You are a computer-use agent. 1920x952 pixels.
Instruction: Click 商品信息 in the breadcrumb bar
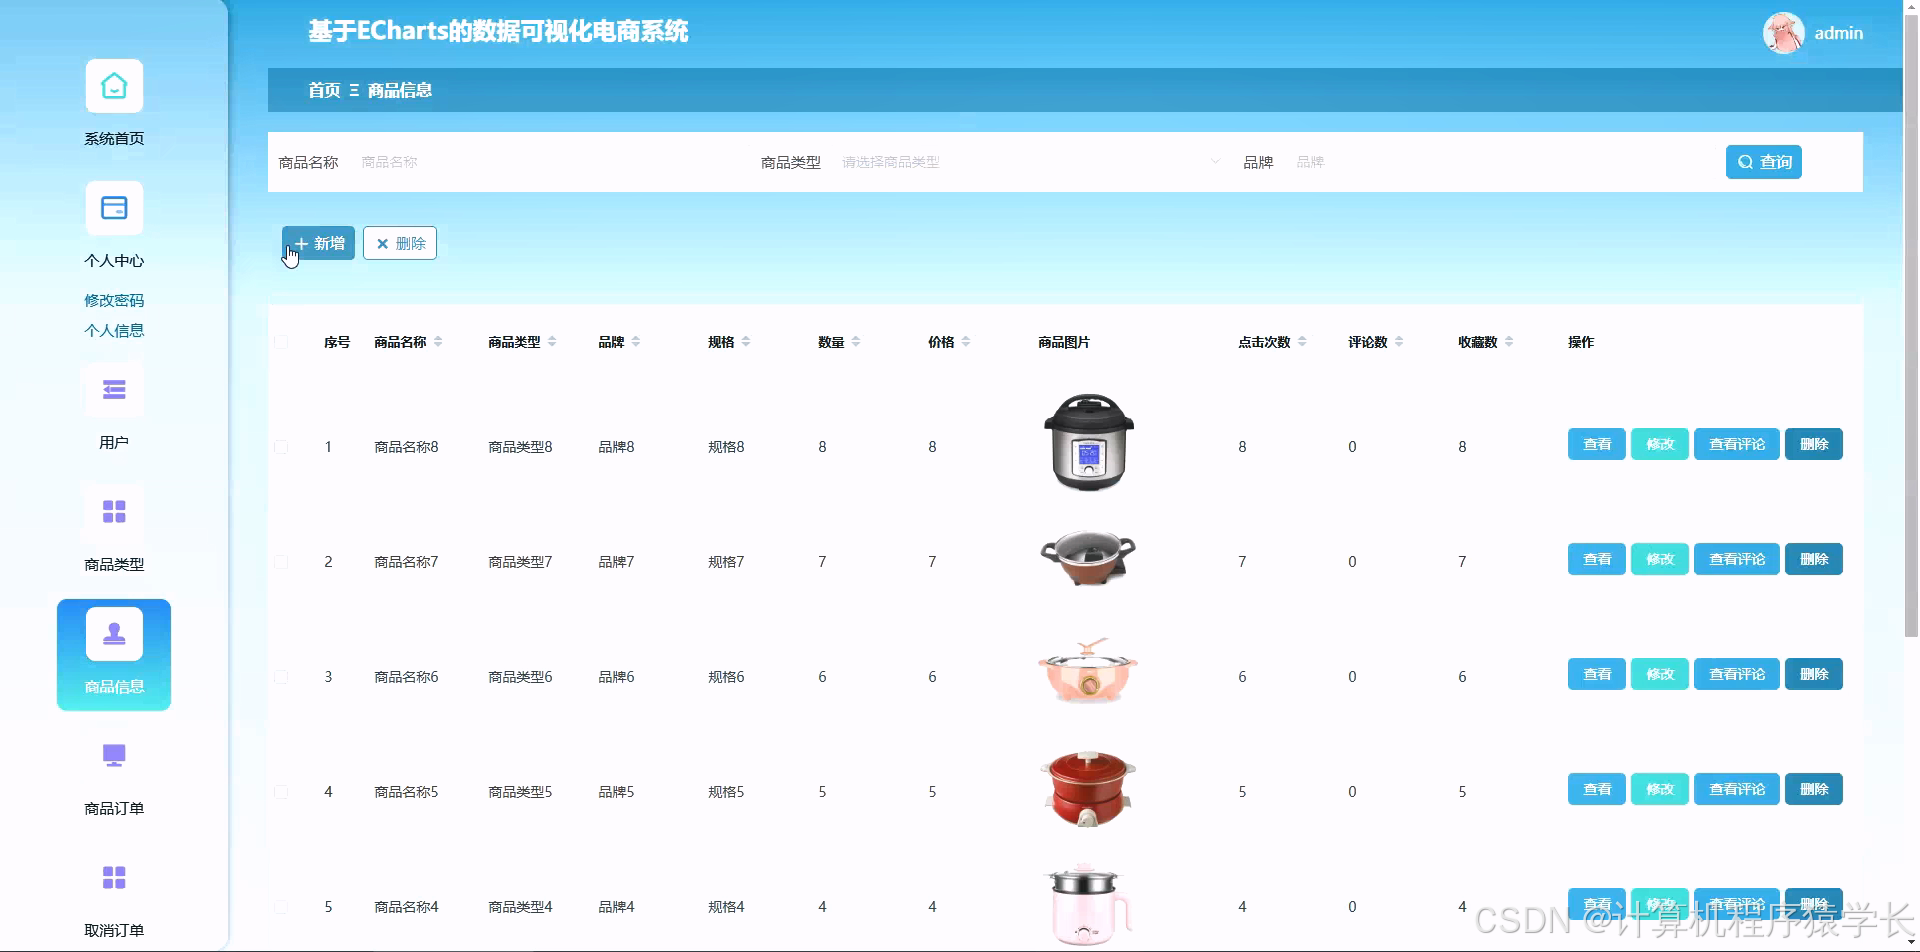tap(399, 89)
